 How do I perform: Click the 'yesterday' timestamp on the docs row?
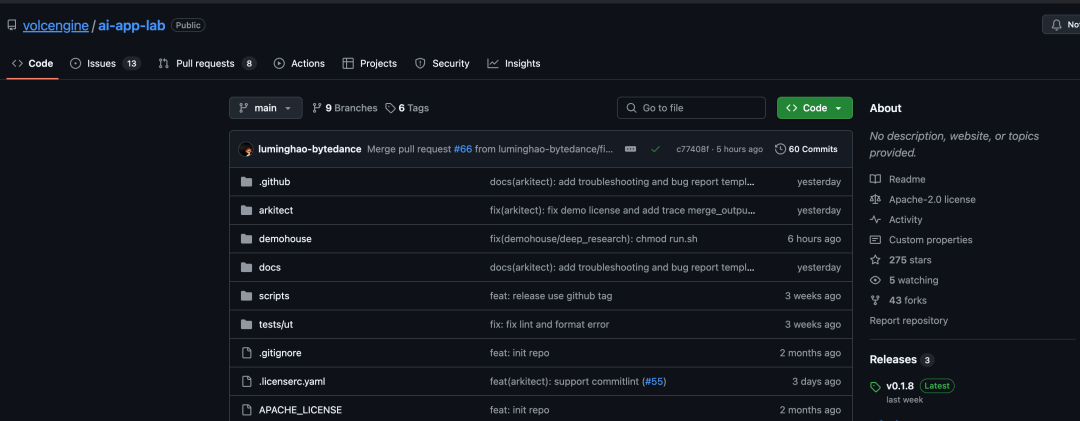tap(818, 267)
